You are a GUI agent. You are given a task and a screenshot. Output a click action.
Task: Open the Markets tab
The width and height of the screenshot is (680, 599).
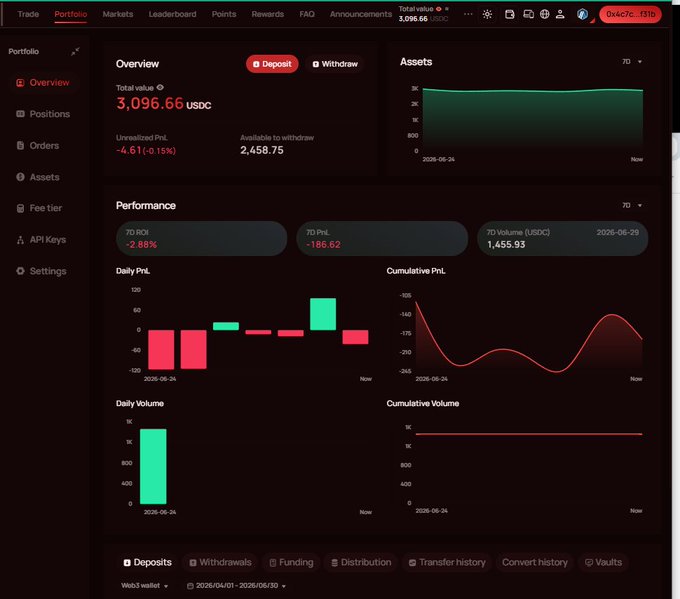tap(118, 14)
